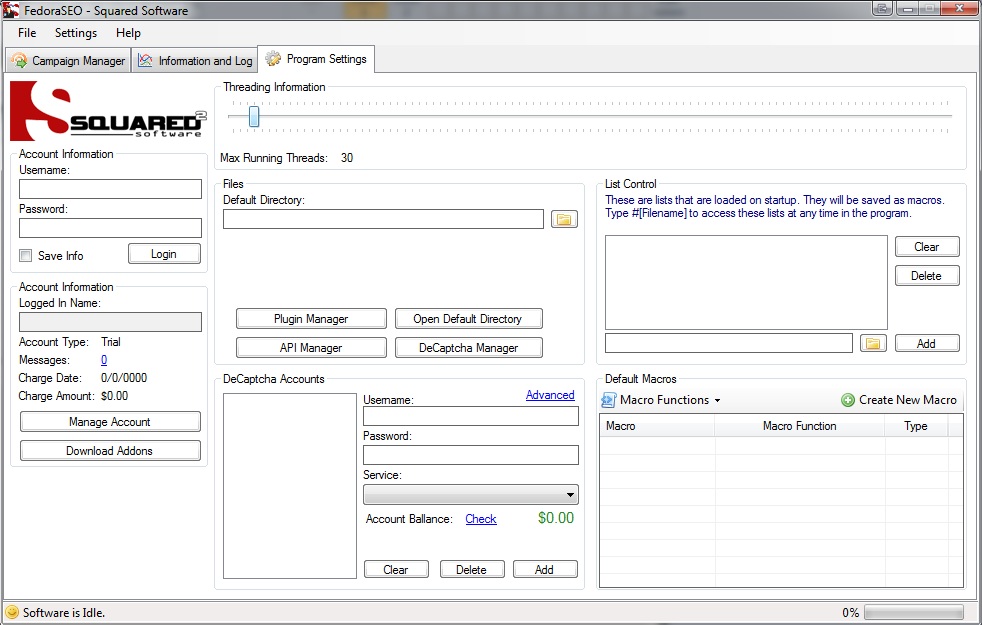This screenshot has height=625, width=982.
Task: Open the API Manager
Action: 311,347
